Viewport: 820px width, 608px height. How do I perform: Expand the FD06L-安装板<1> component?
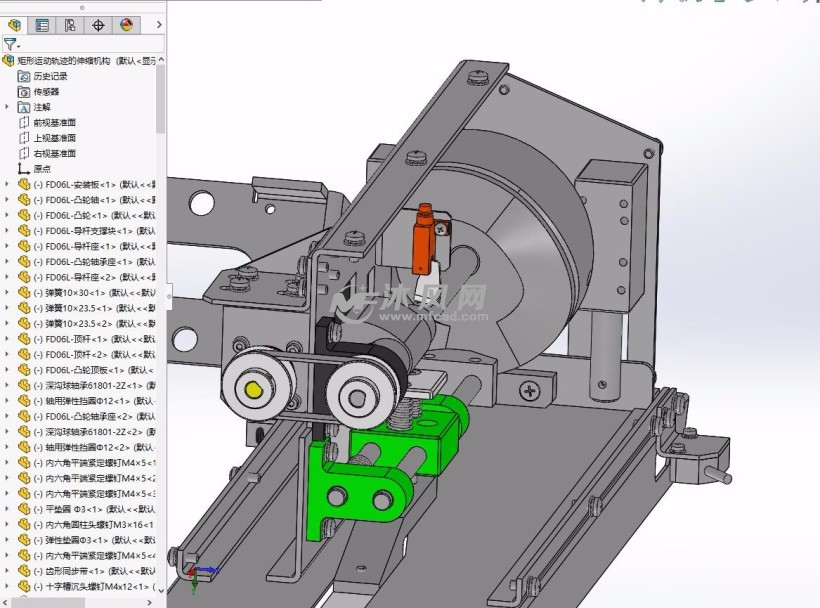[x=8, y=184]
